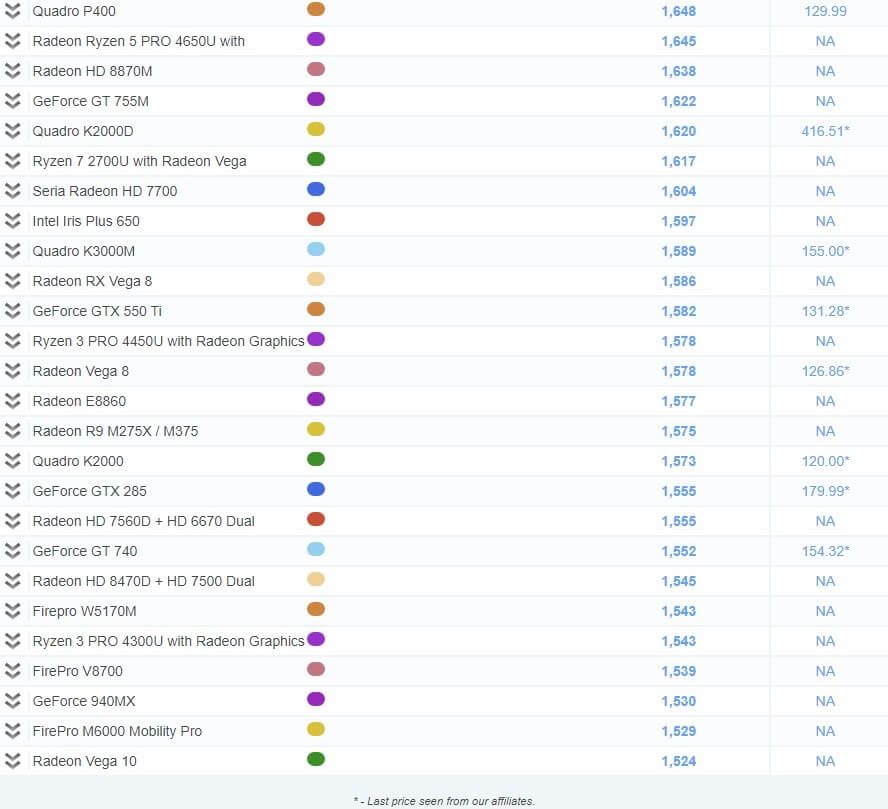Open Ryzen 7 2700U with Radeon Vega link
The image size is (888, 809).
pyautogui.click(x=139, y=161)
